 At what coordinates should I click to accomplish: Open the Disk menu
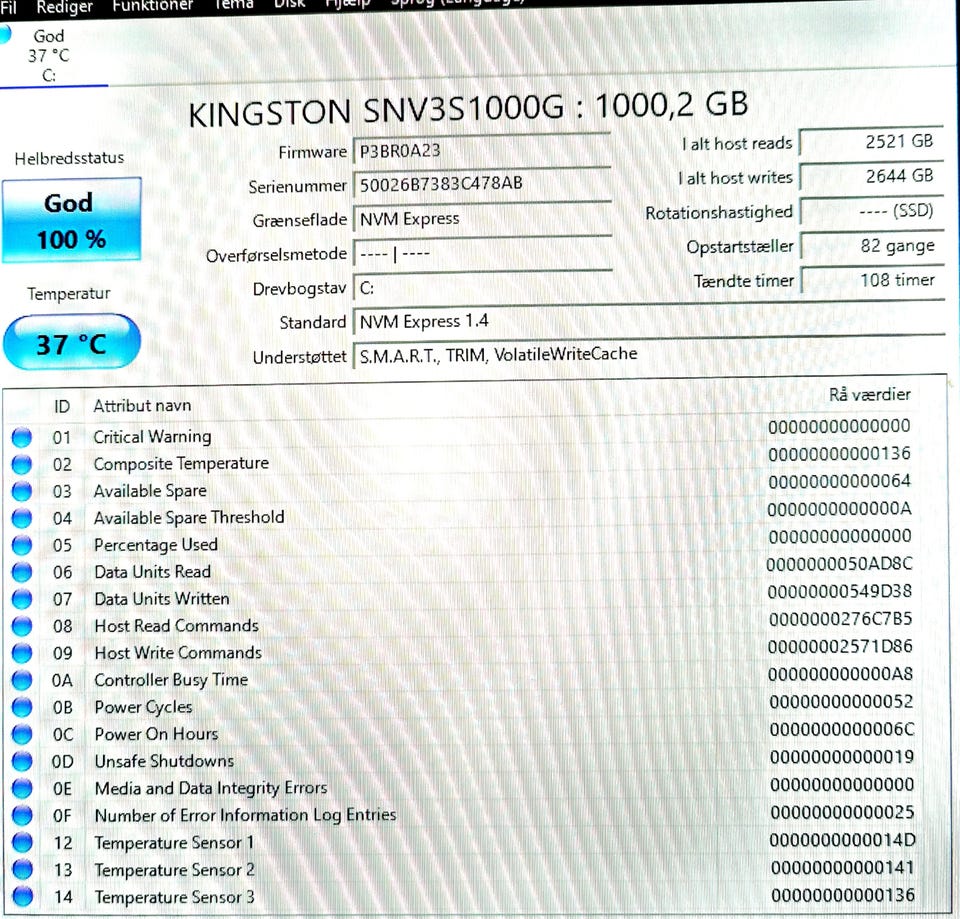289,4
